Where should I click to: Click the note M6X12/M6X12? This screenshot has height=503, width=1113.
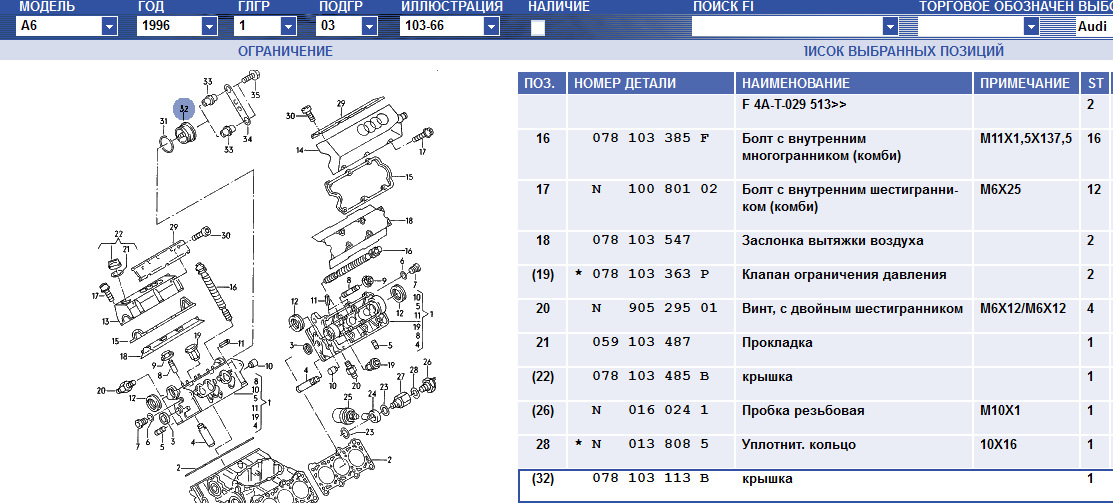pyautogui.click(x=1023, y=309)
